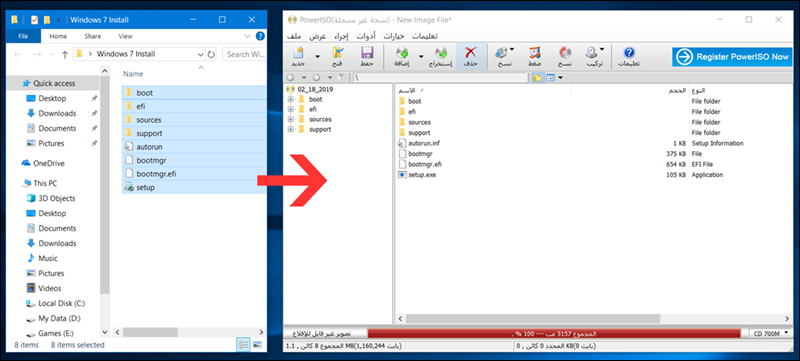Click Explorer address bar refresh icon

click(212, 54)
